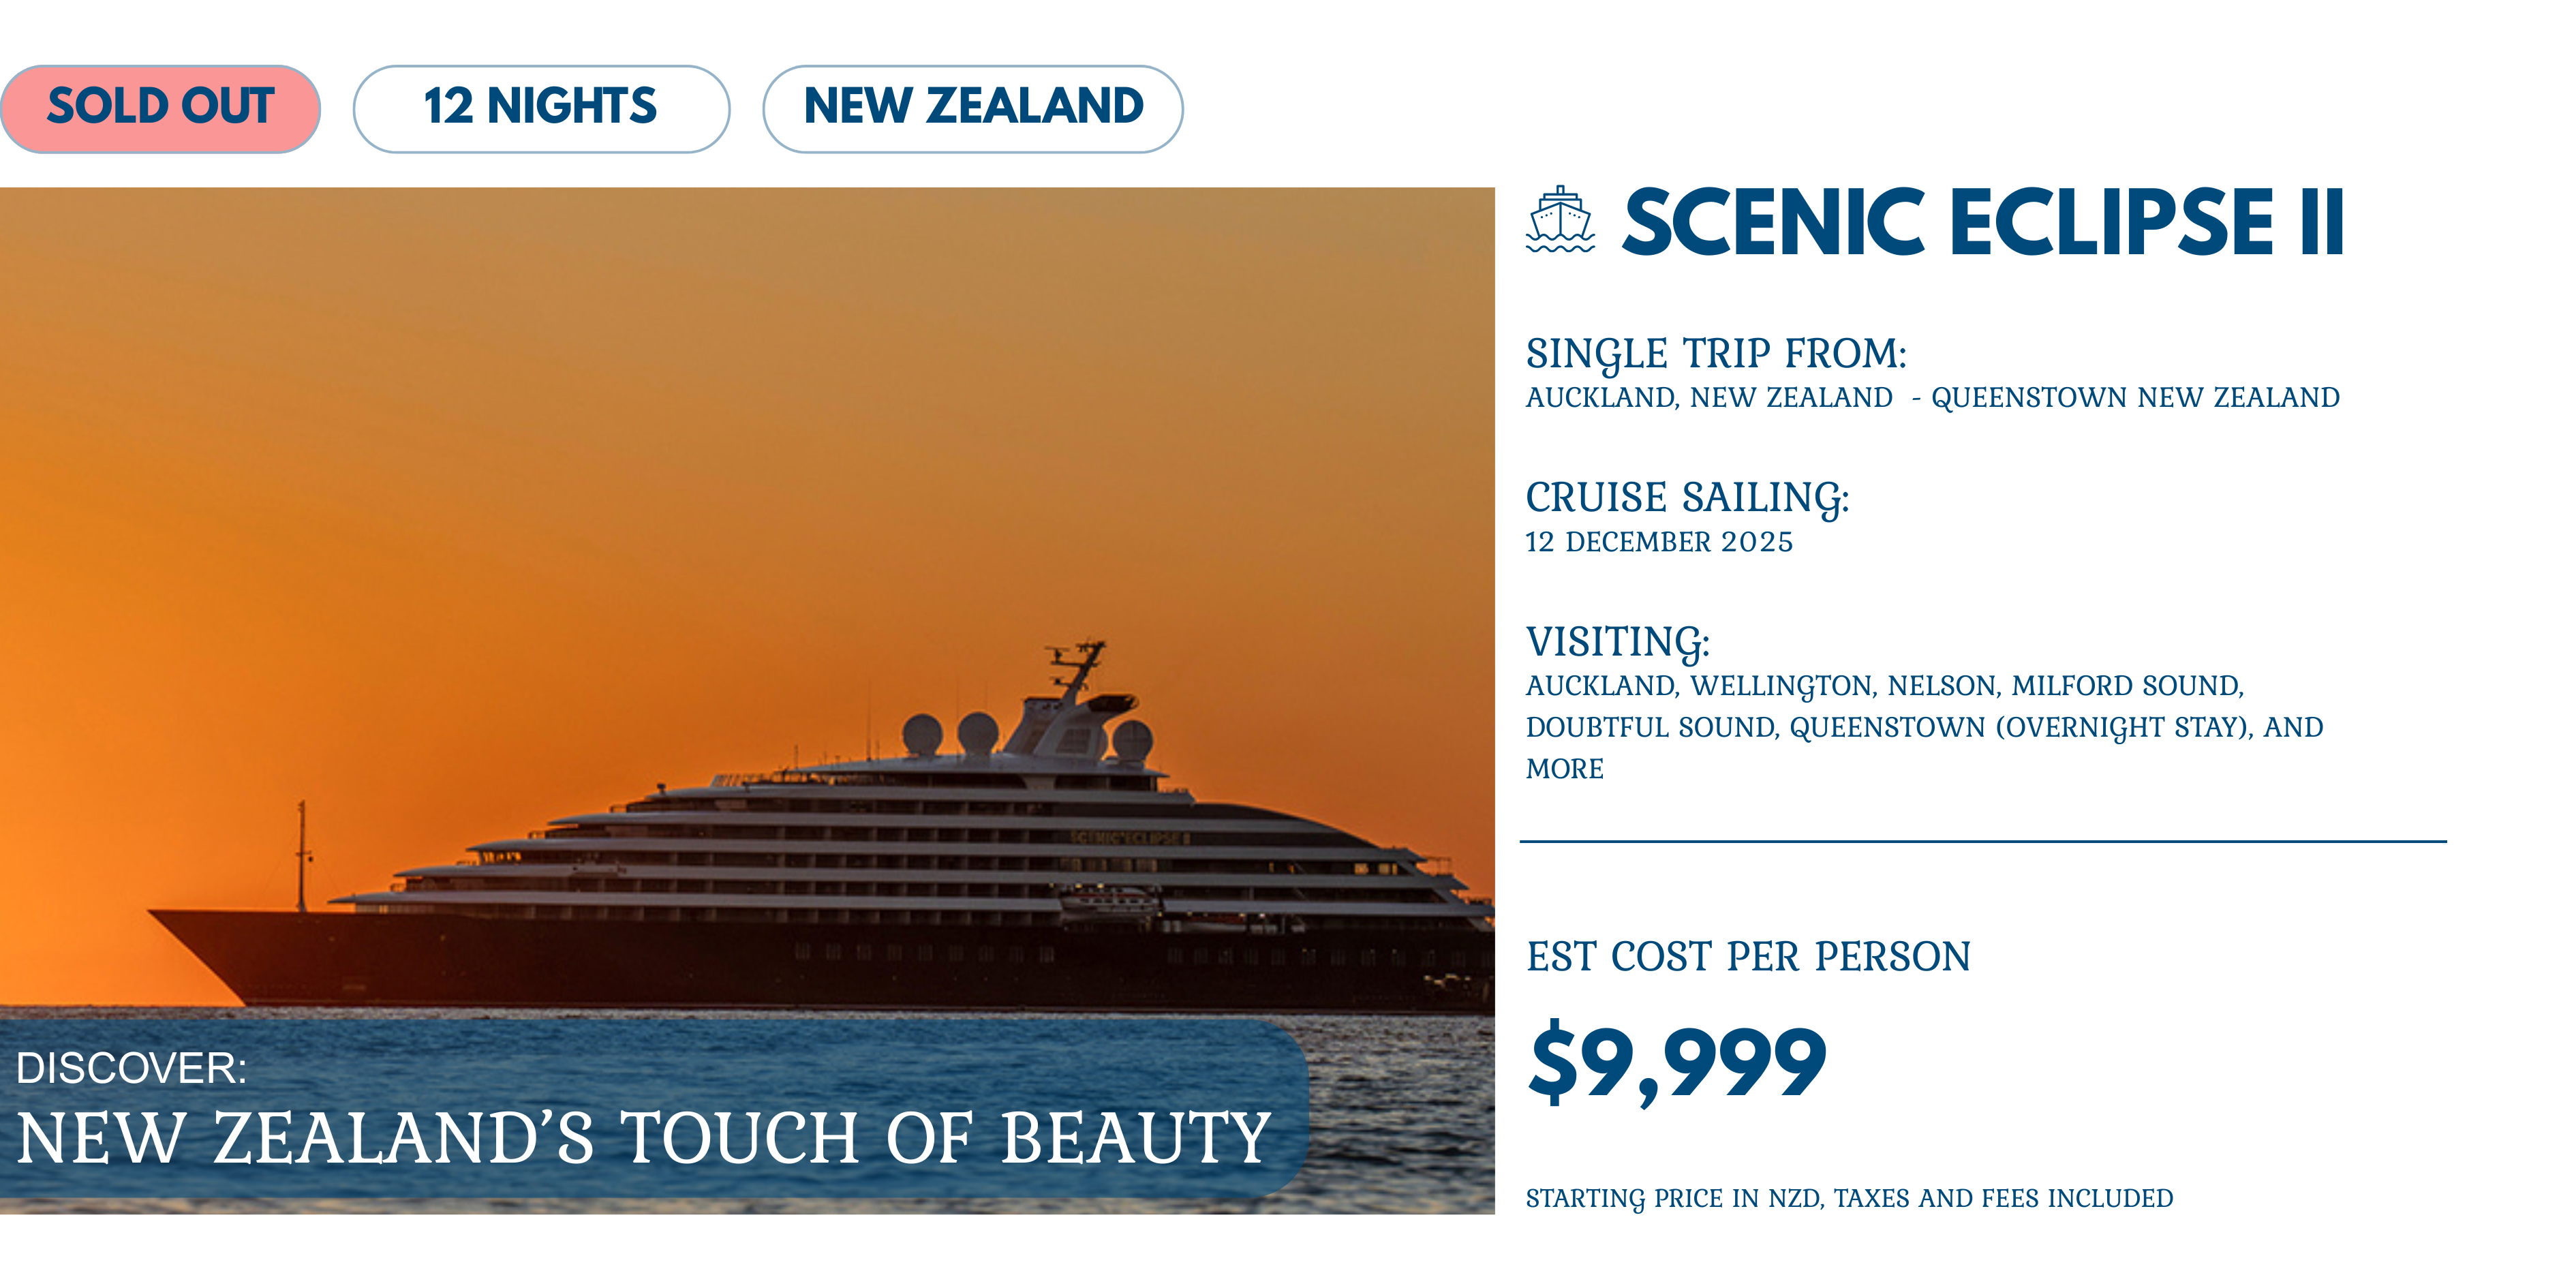2576x1288 pixels.
Task: Click the Auckland to Queenstown route text
Action: point(1932,398)
